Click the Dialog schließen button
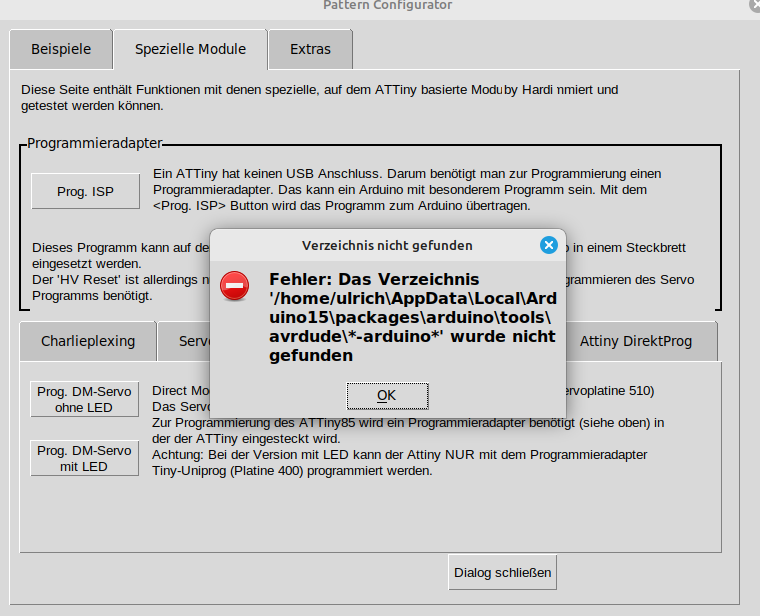Image resolution: width=760 pixels, height=616 pixels. point(503,573)
